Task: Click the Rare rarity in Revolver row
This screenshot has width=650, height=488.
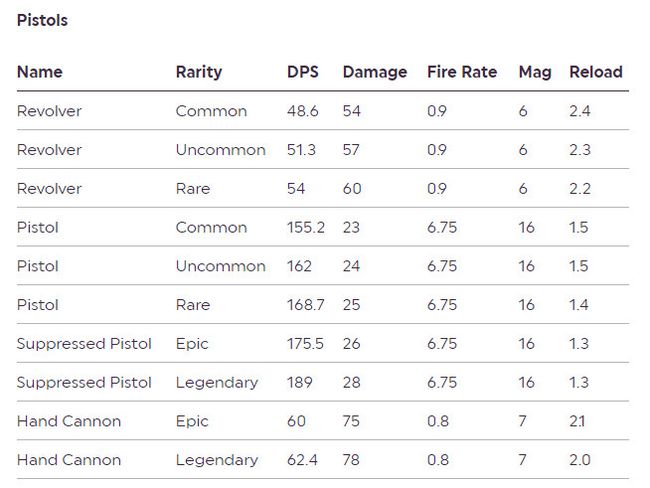Action: point(193,189)
